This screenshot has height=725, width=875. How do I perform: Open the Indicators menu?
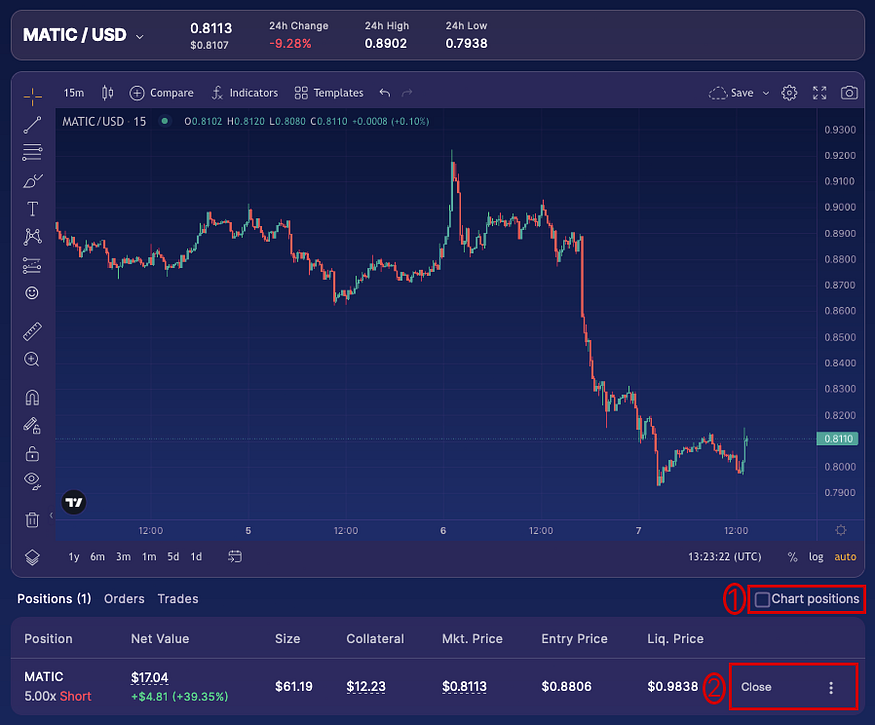point(244,93)
